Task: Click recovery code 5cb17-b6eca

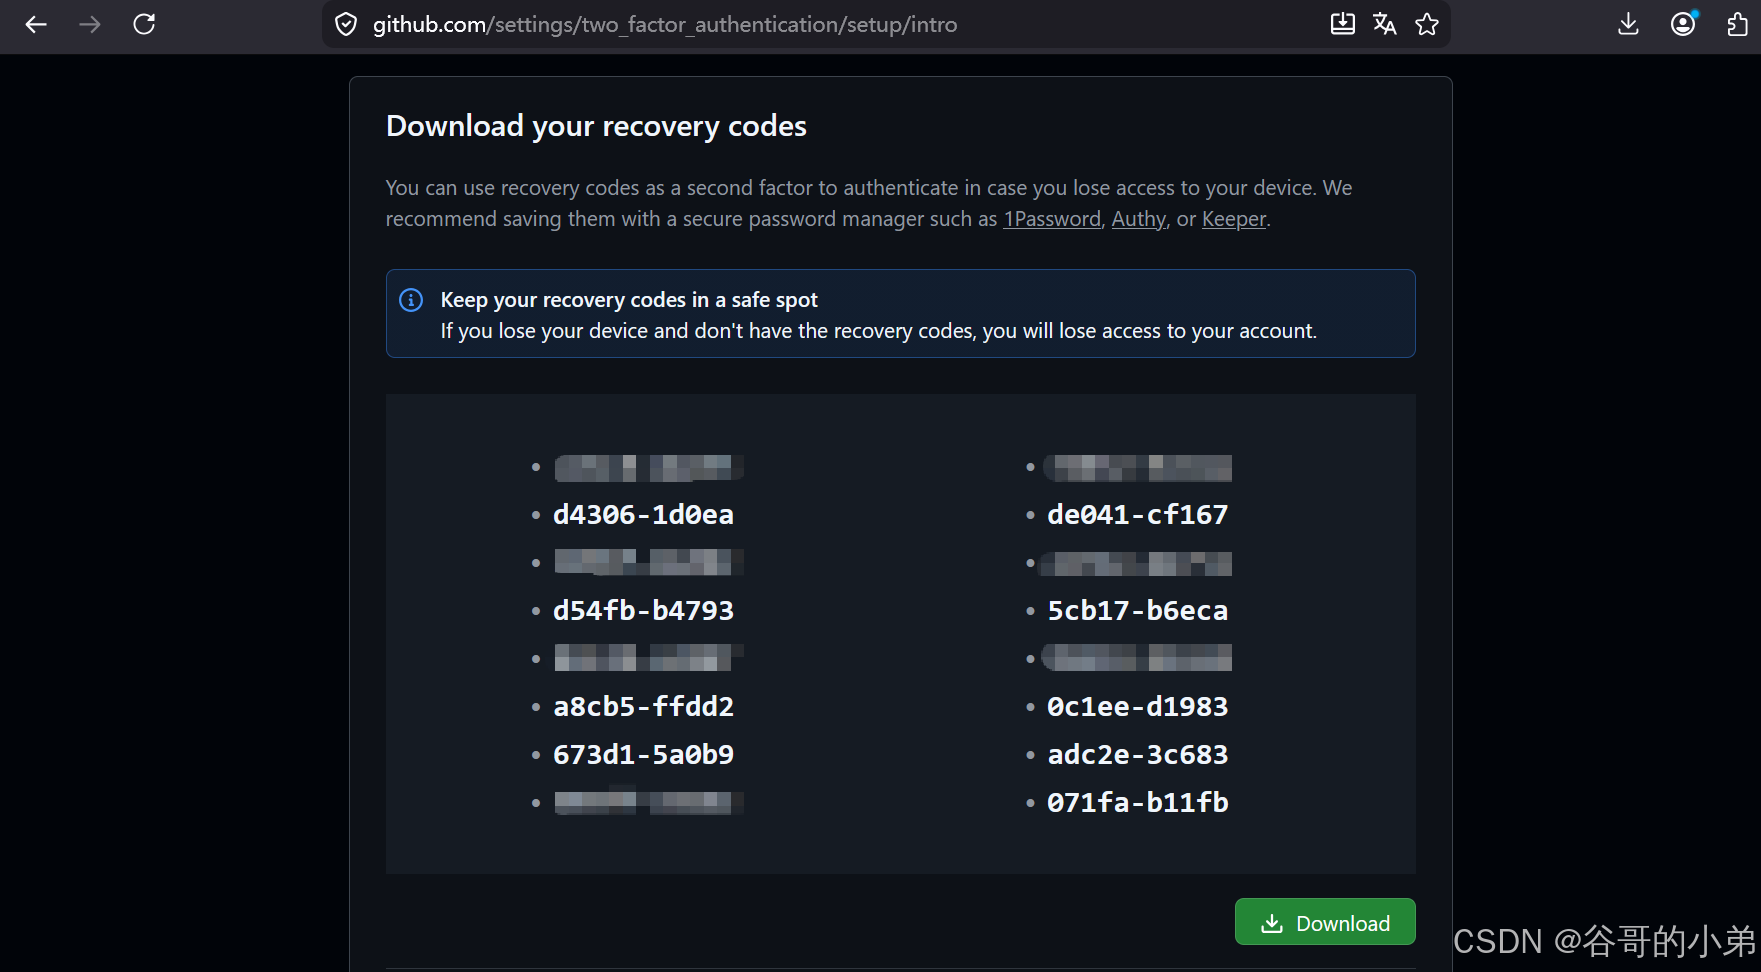Action: coord(1138,610)
